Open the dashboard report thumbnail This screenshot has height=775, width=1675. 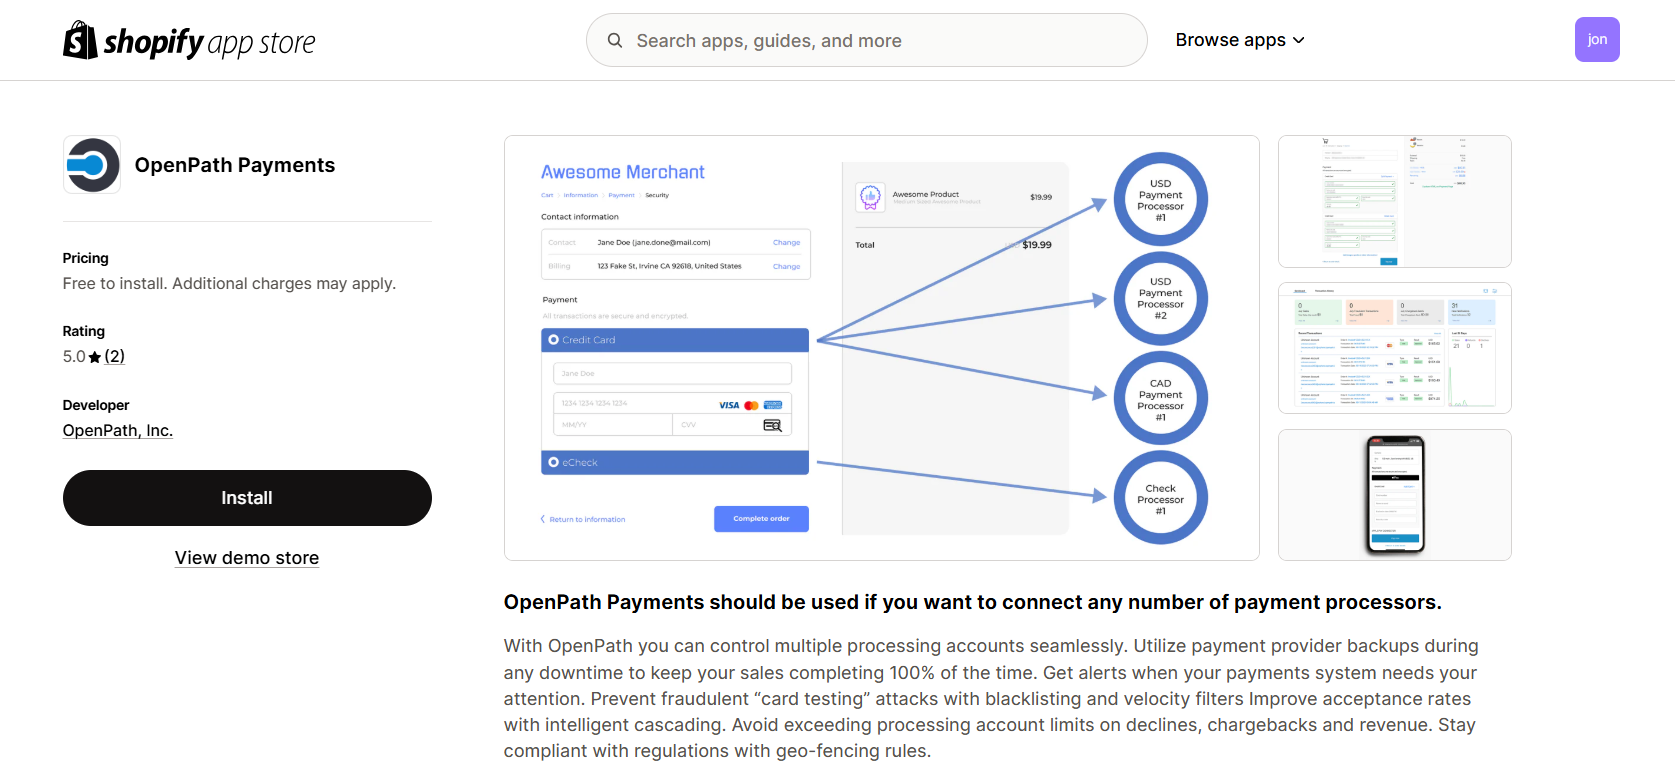1395,348
